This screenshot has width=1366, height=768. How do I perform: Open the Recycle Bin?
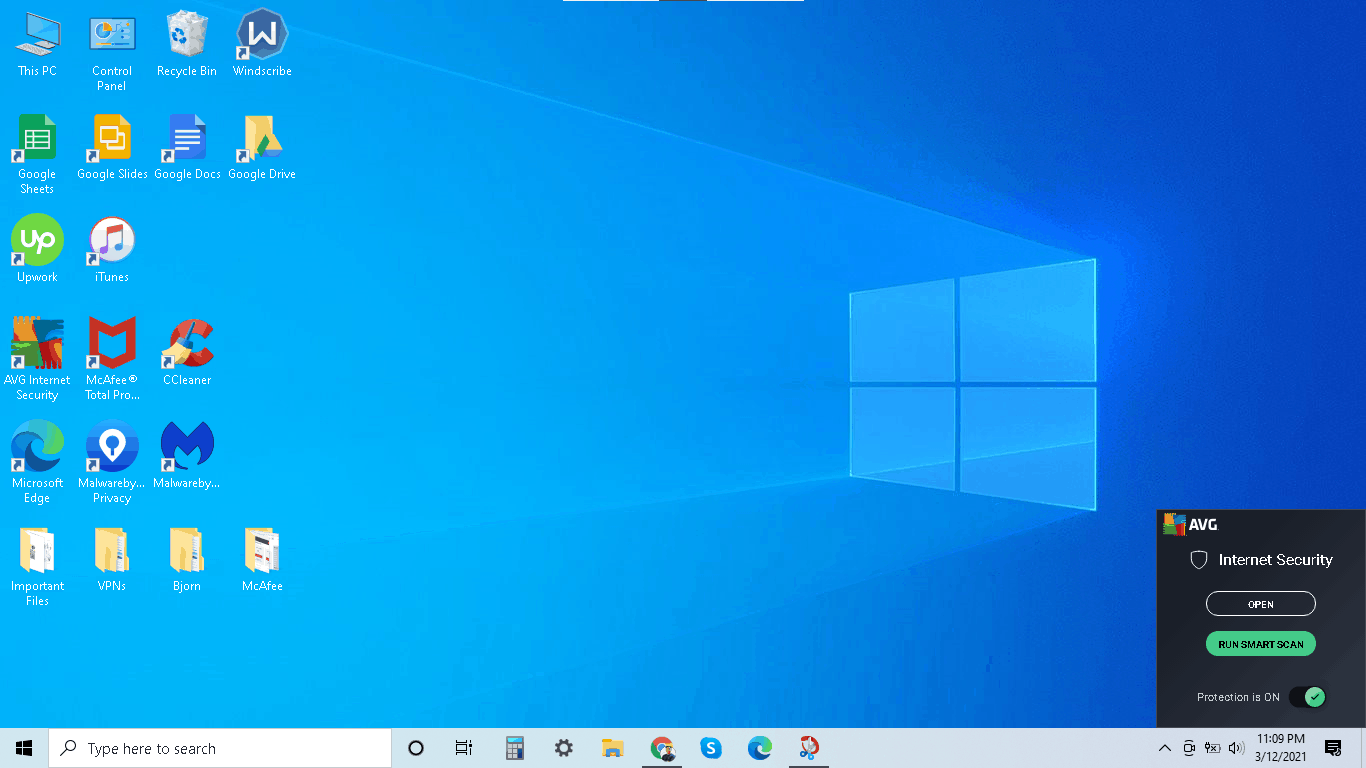coord(186,40)
